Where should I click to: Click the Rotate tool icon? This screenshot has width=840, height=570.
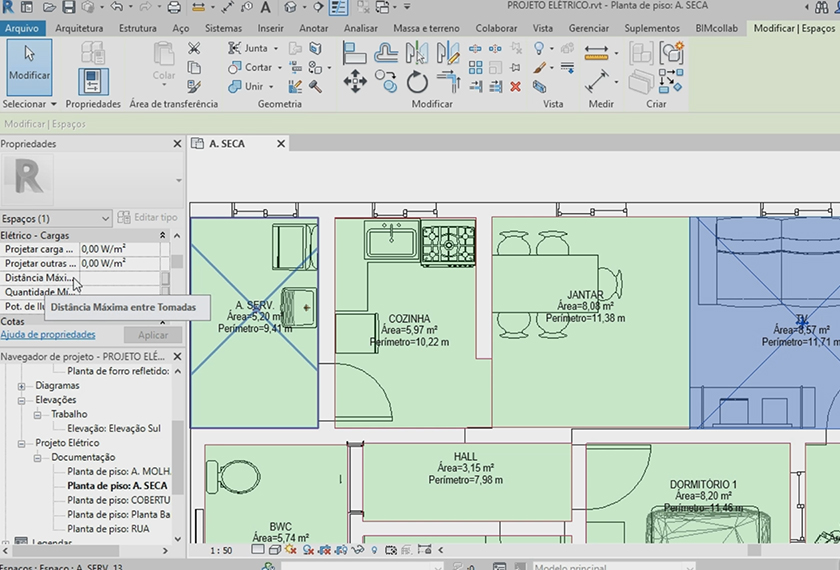pyautogui.click(x=417, y=82)
